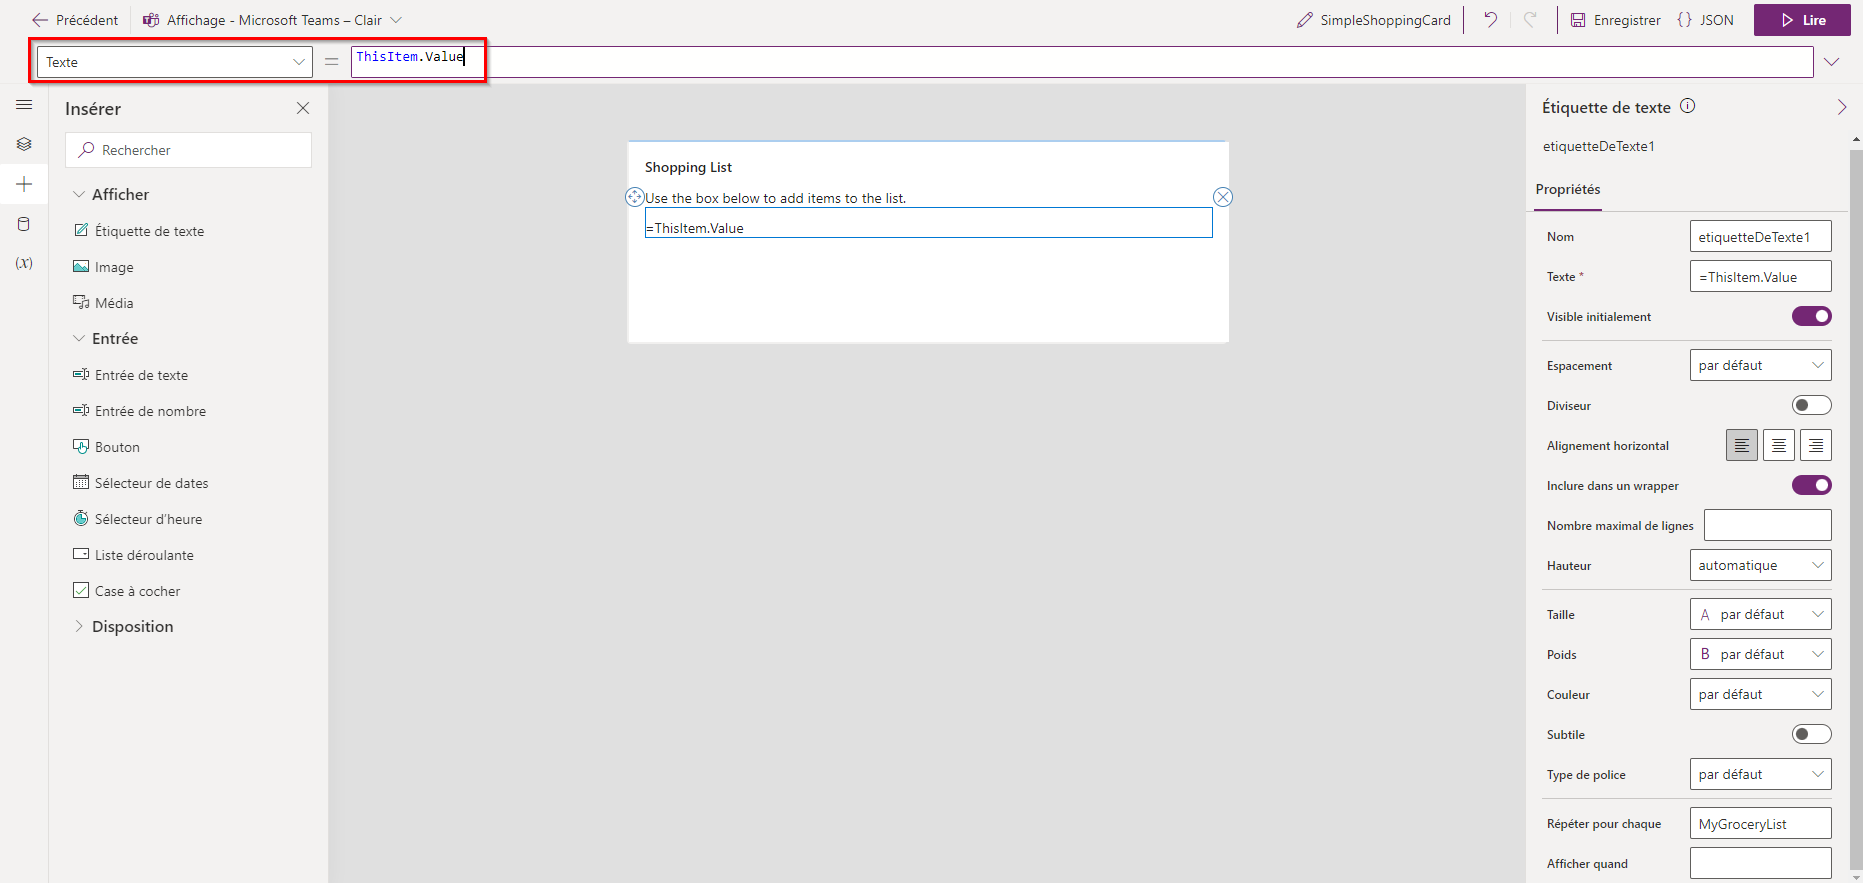Insert an Étiquette de texte control
This screenshot has width=1863, height=883.
tap(139, 231)
